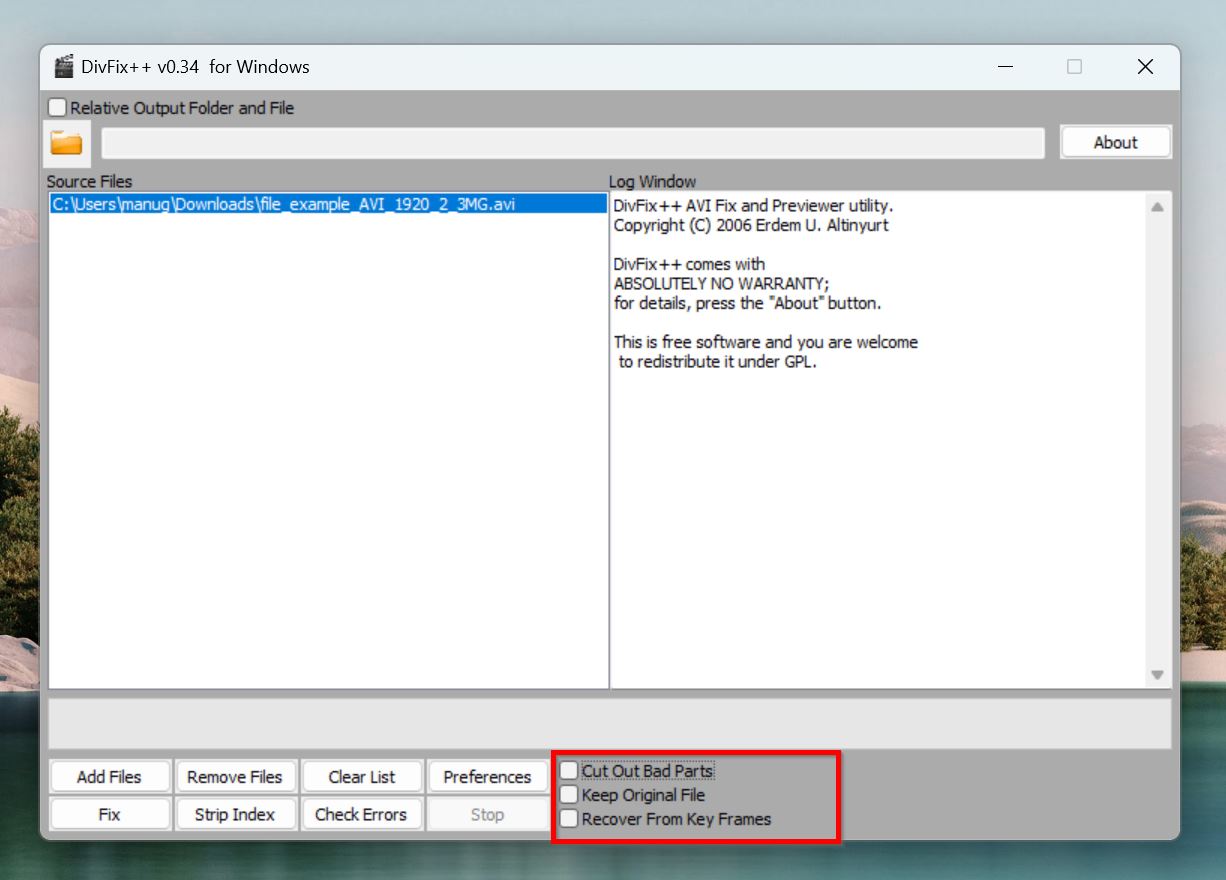Image resolution: width=1226 pixels, height=880 pixels.
Task: Click the disabled Stop button
Action: click(487, 814)
